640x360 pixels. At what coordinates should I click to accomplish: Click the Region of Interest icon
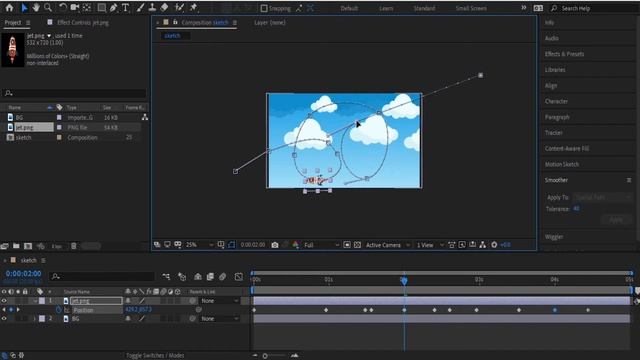click(347, 245)
